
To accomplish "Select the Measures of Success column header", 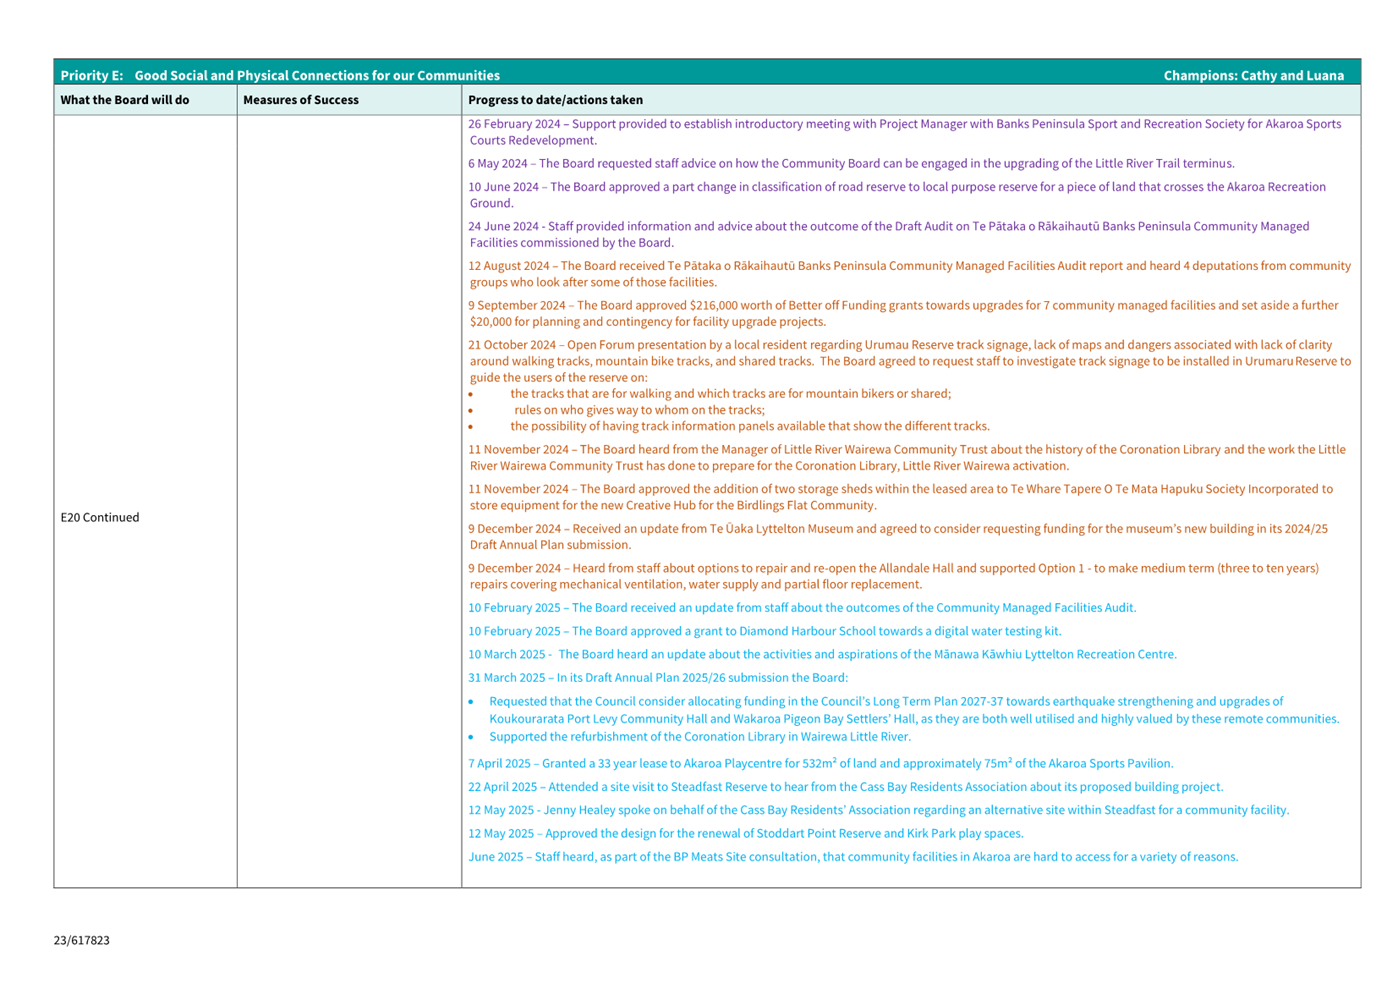I will (301, 100).
